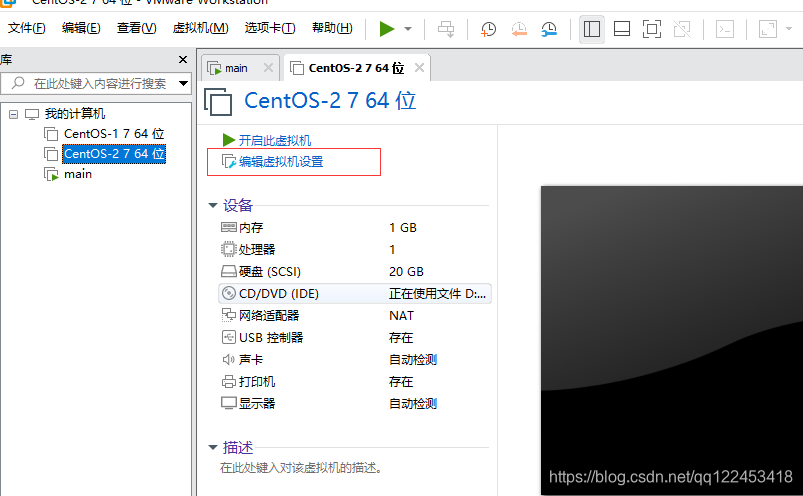Open the power options dropdown arrow
803x496 pixels.
408,29
